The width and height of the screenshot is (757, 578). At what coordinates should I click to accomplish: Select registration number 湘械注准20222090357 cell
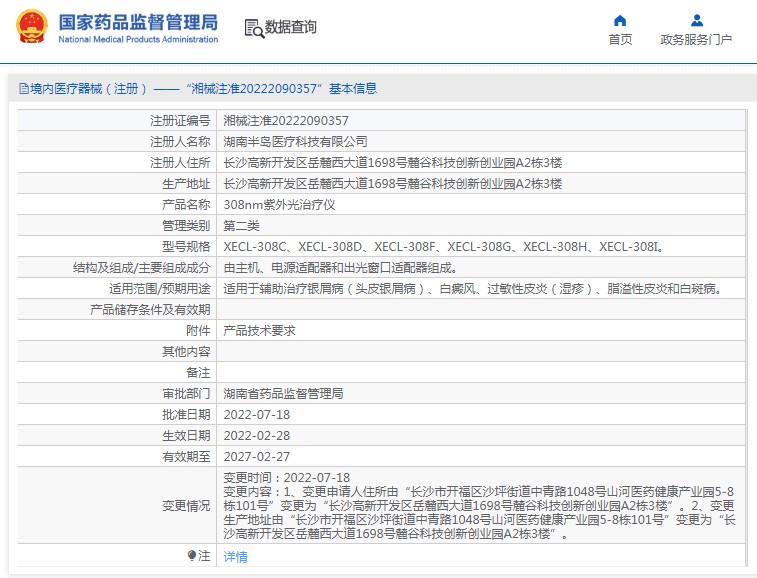click(286, 121)
